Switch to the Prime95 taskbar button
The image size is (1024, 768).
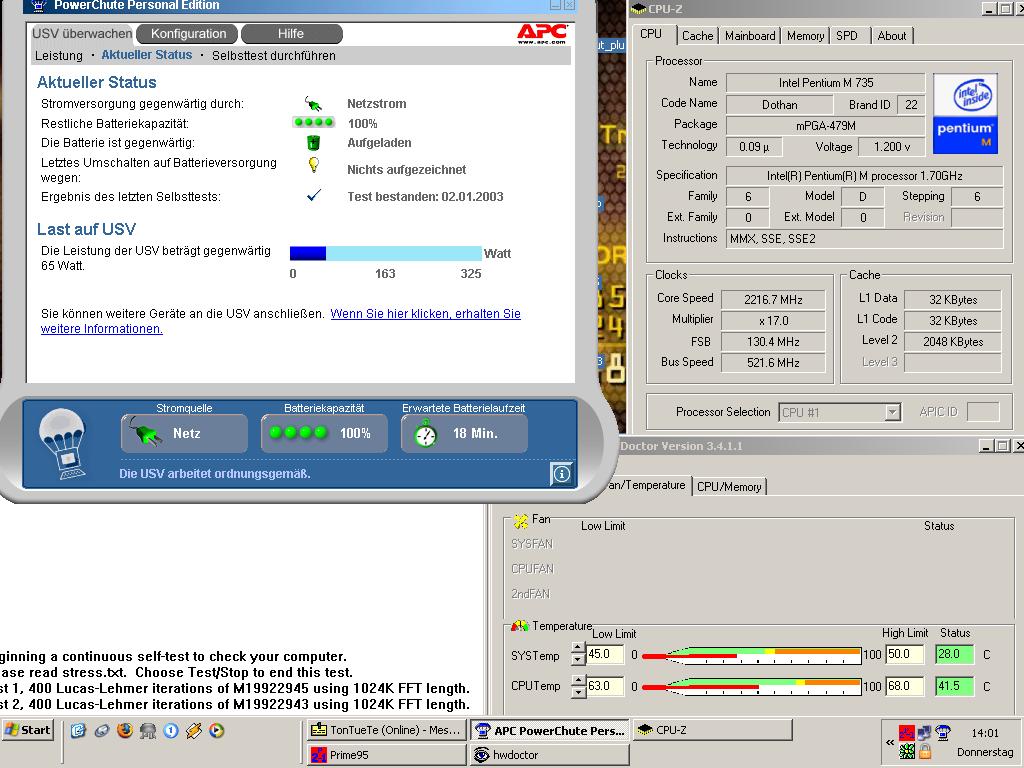[x=387, y=755]
